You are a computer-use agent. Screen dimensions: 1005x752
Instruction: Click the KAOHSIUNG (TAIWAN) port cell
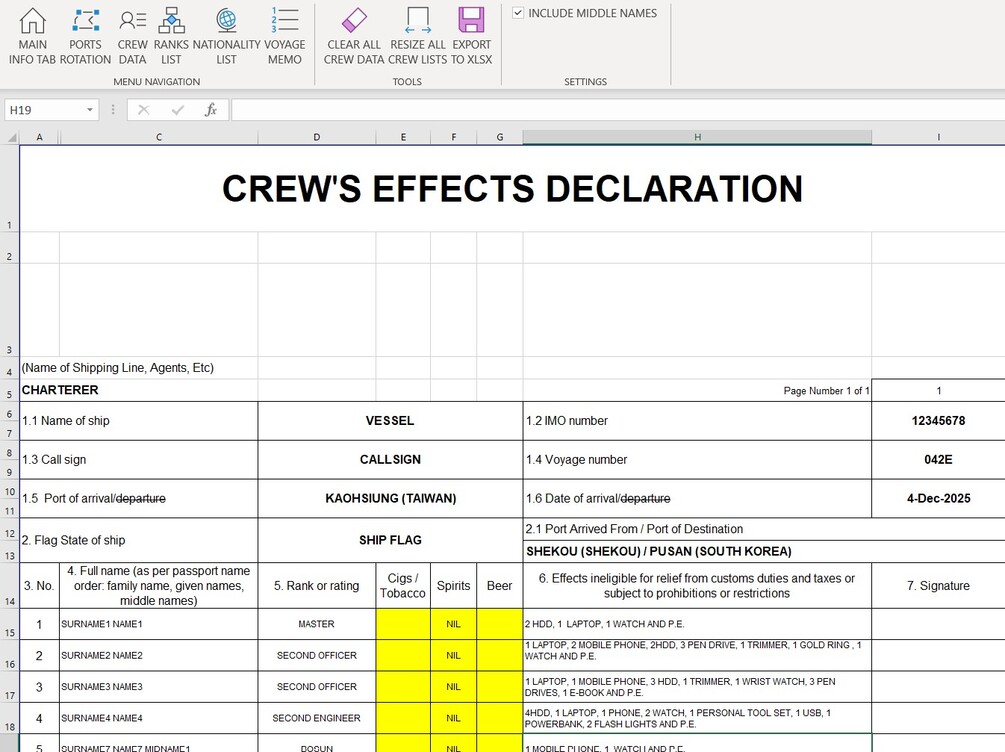[x=390, y=498]
